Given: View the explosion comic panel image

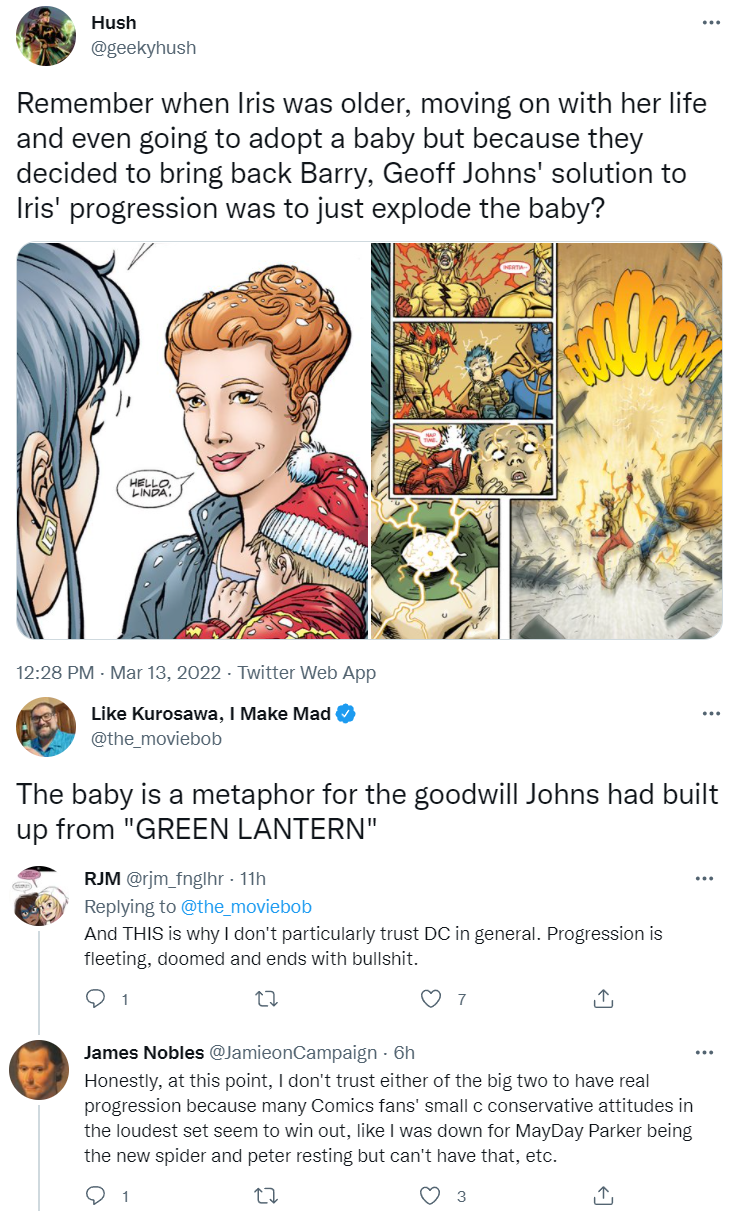Looking at the screenshot, I should (546, 441).
